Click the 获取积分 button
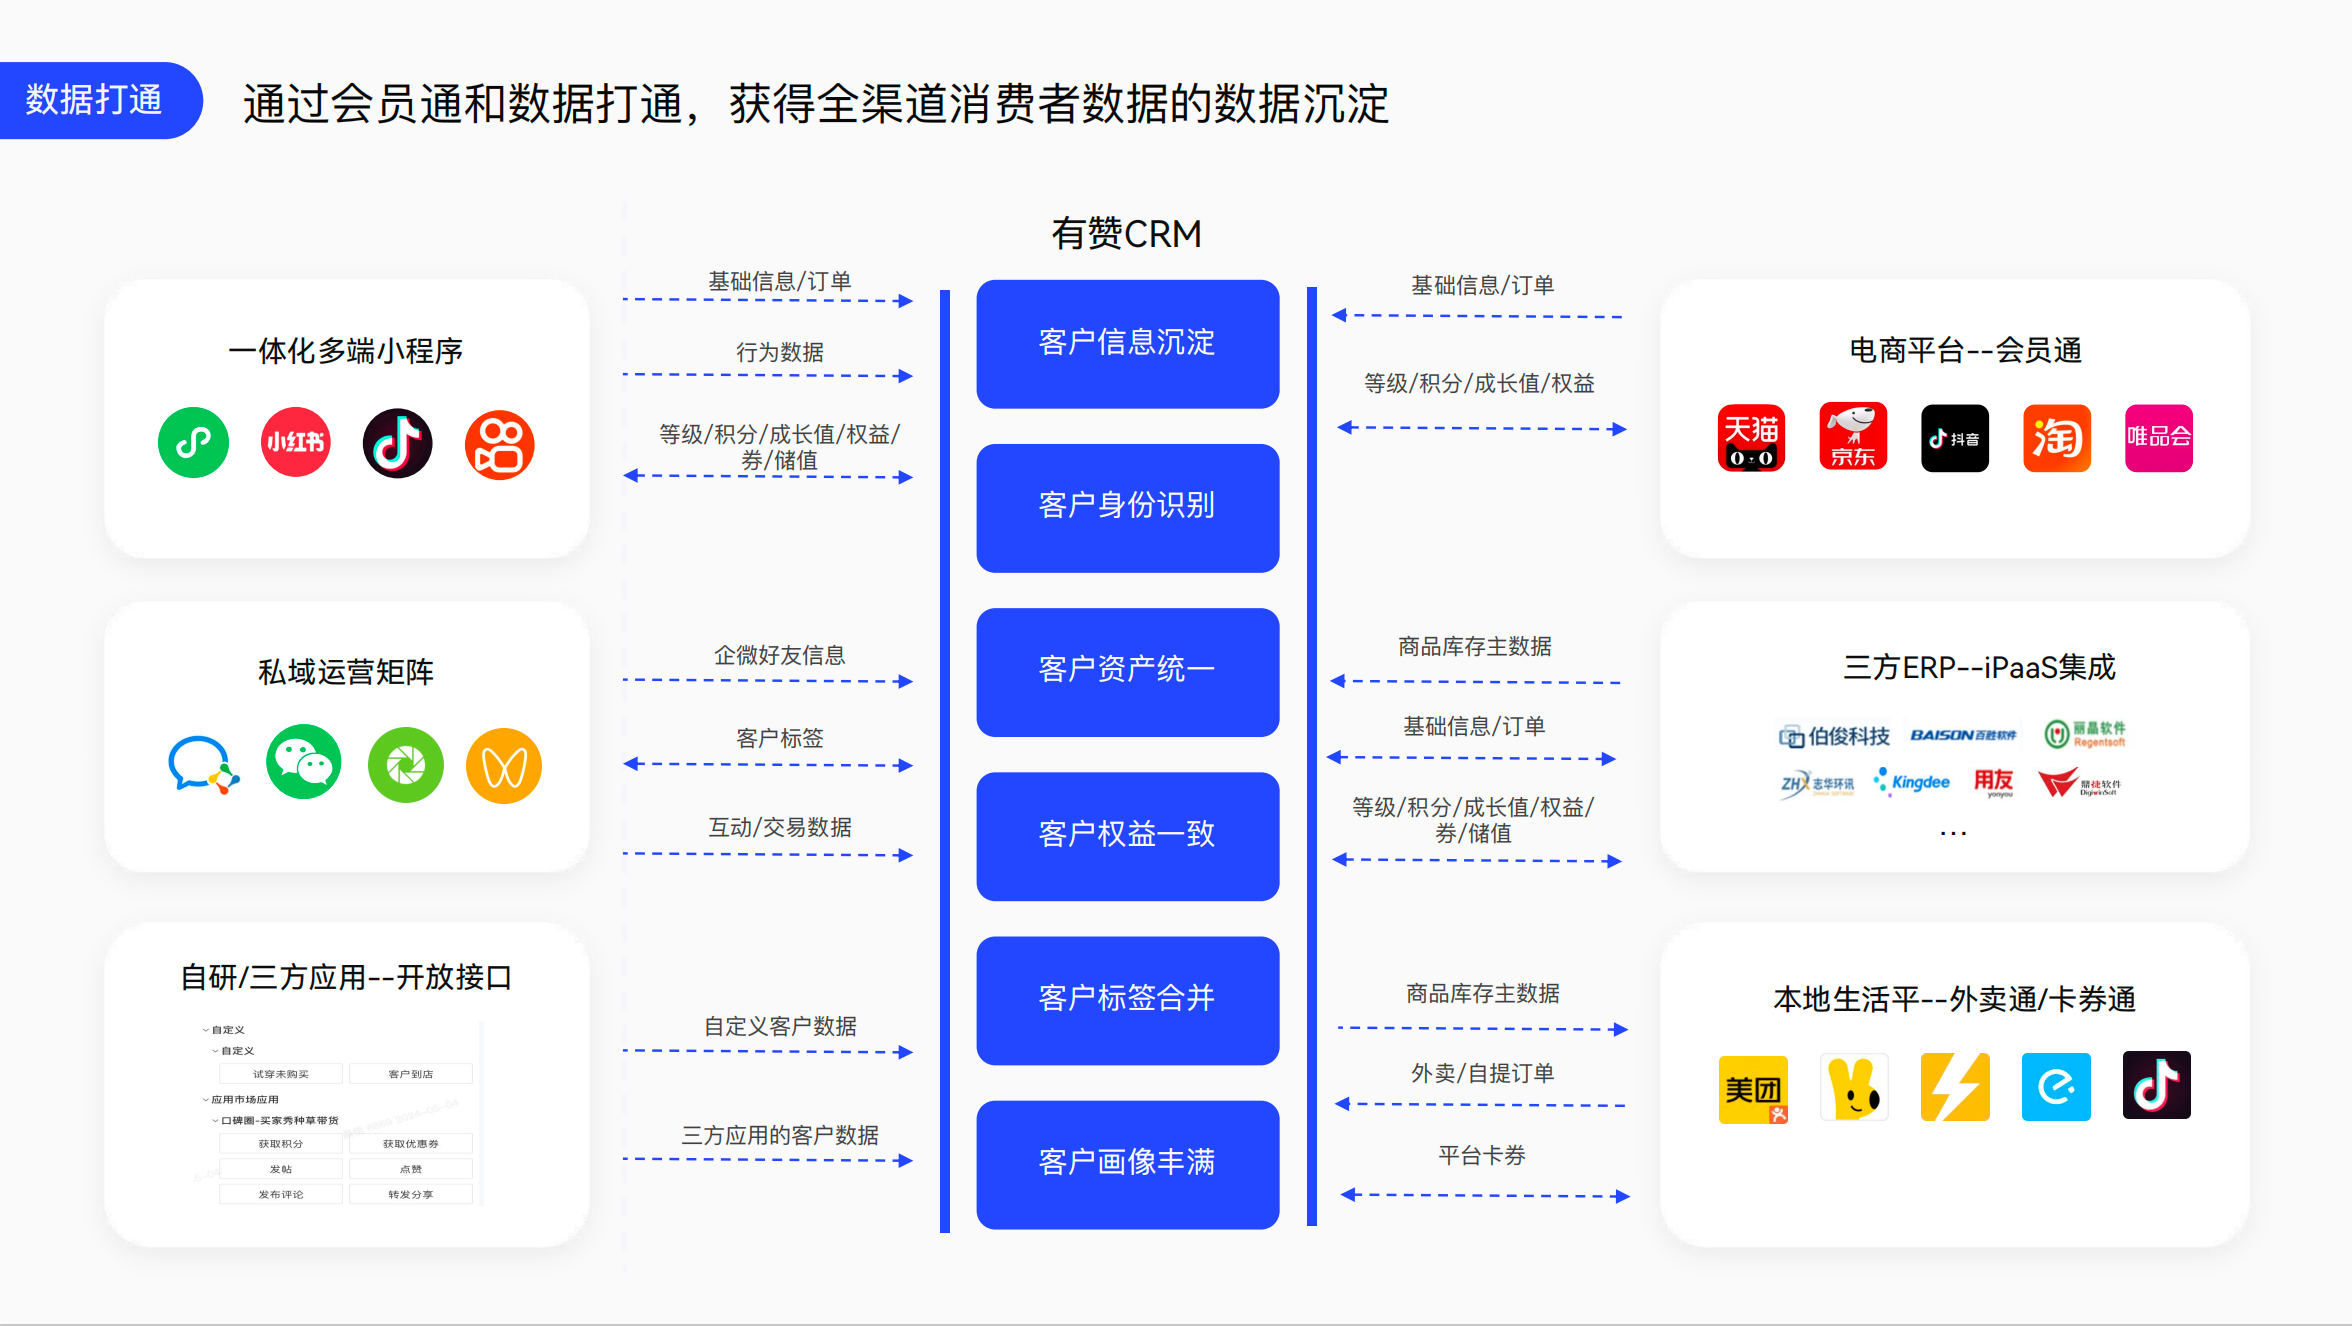This screenshot has height=1326, width=2352. (280, 1143)
